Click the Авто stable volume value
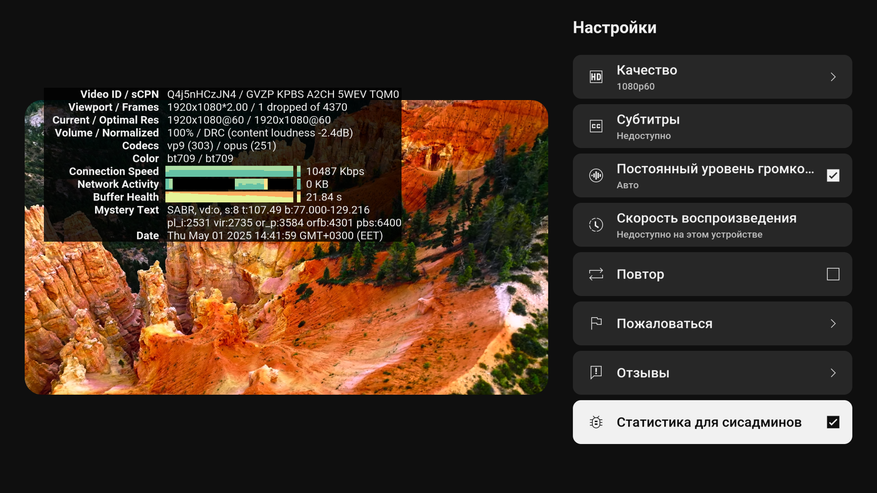This screenshot has width=877, height=493. (x=628, y=185)
